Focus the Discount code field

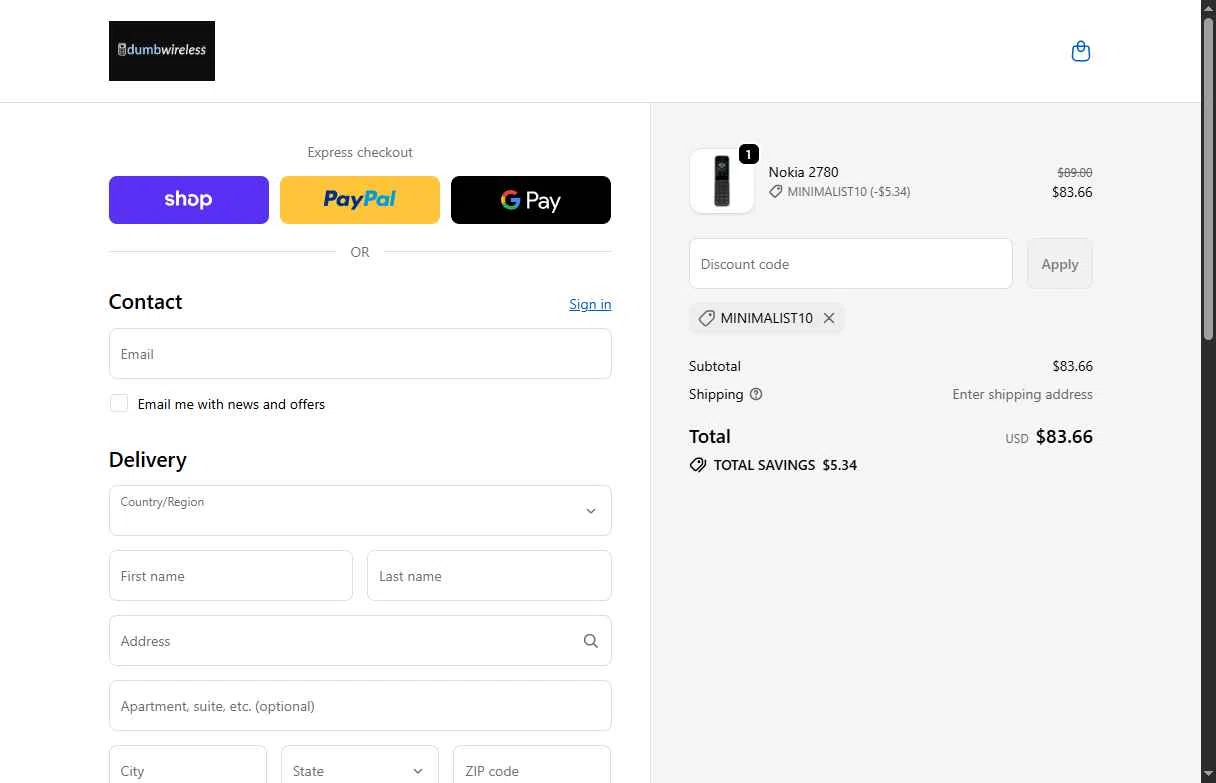851,264
